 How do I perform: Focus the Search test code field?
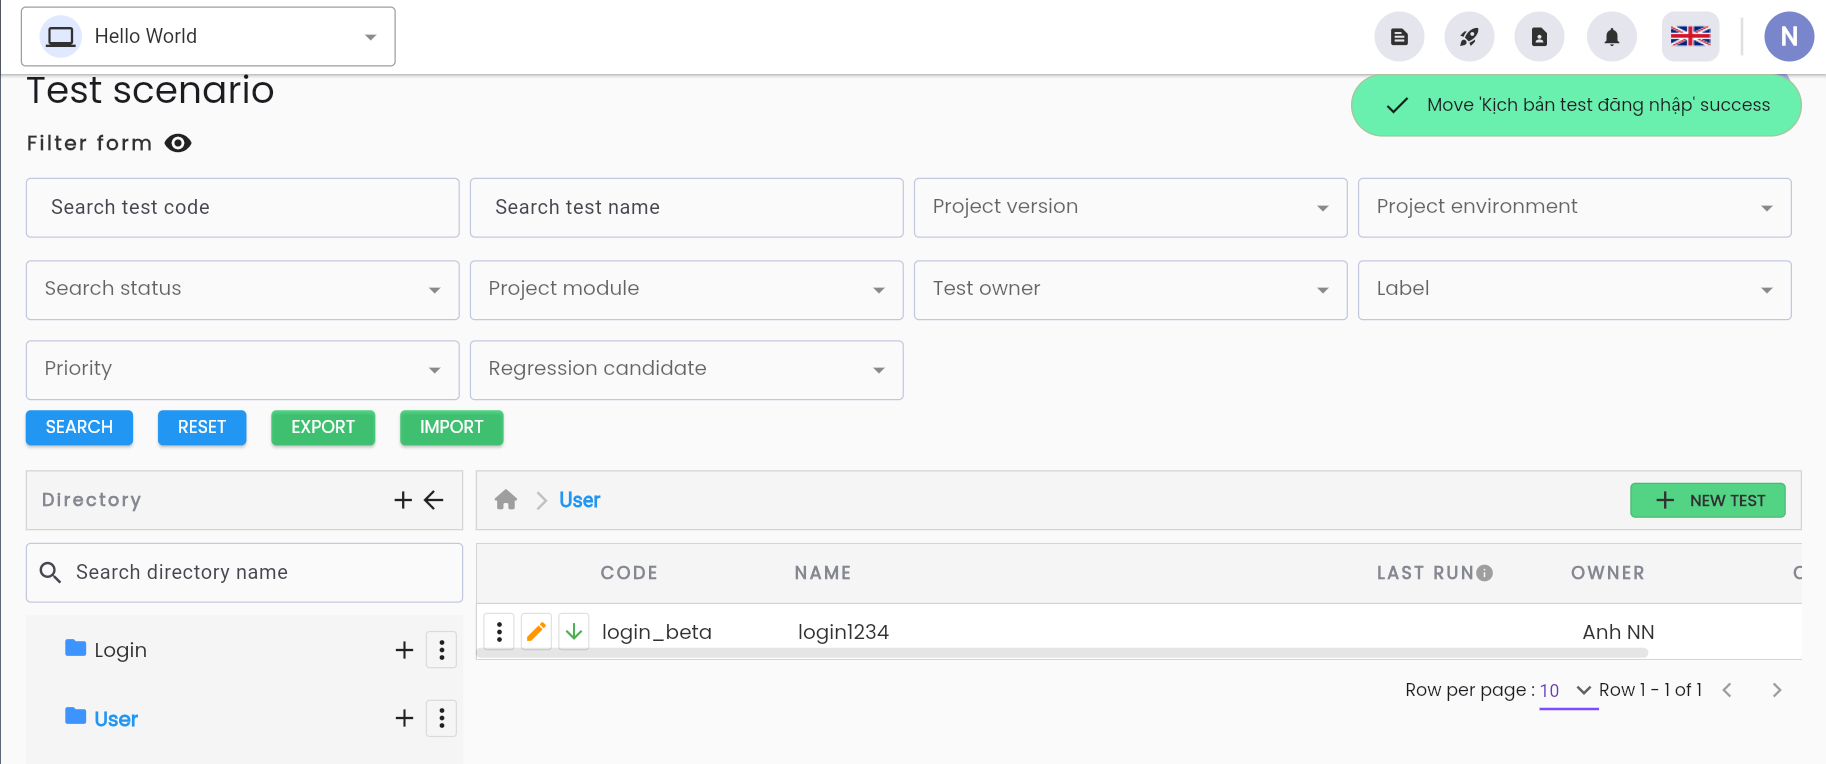point(242,208)
